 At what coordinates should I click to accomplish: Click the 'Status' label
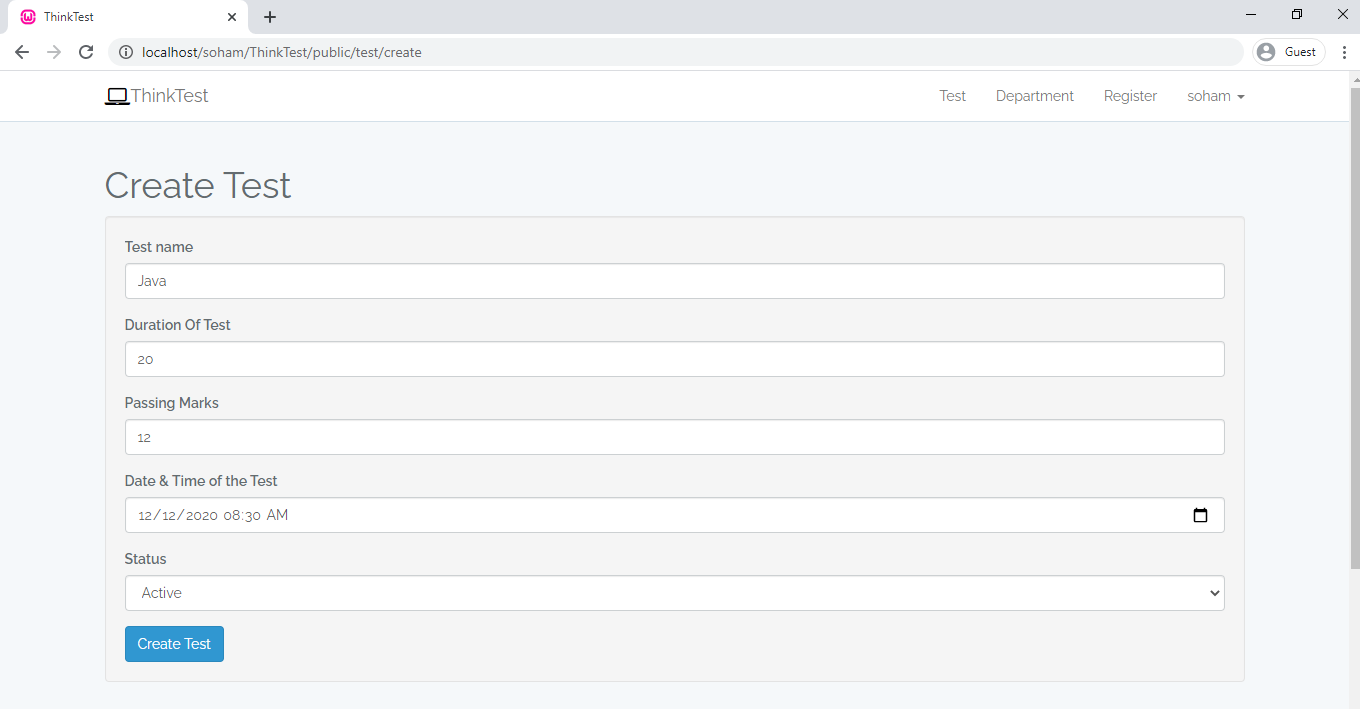(x=146, y=559)
